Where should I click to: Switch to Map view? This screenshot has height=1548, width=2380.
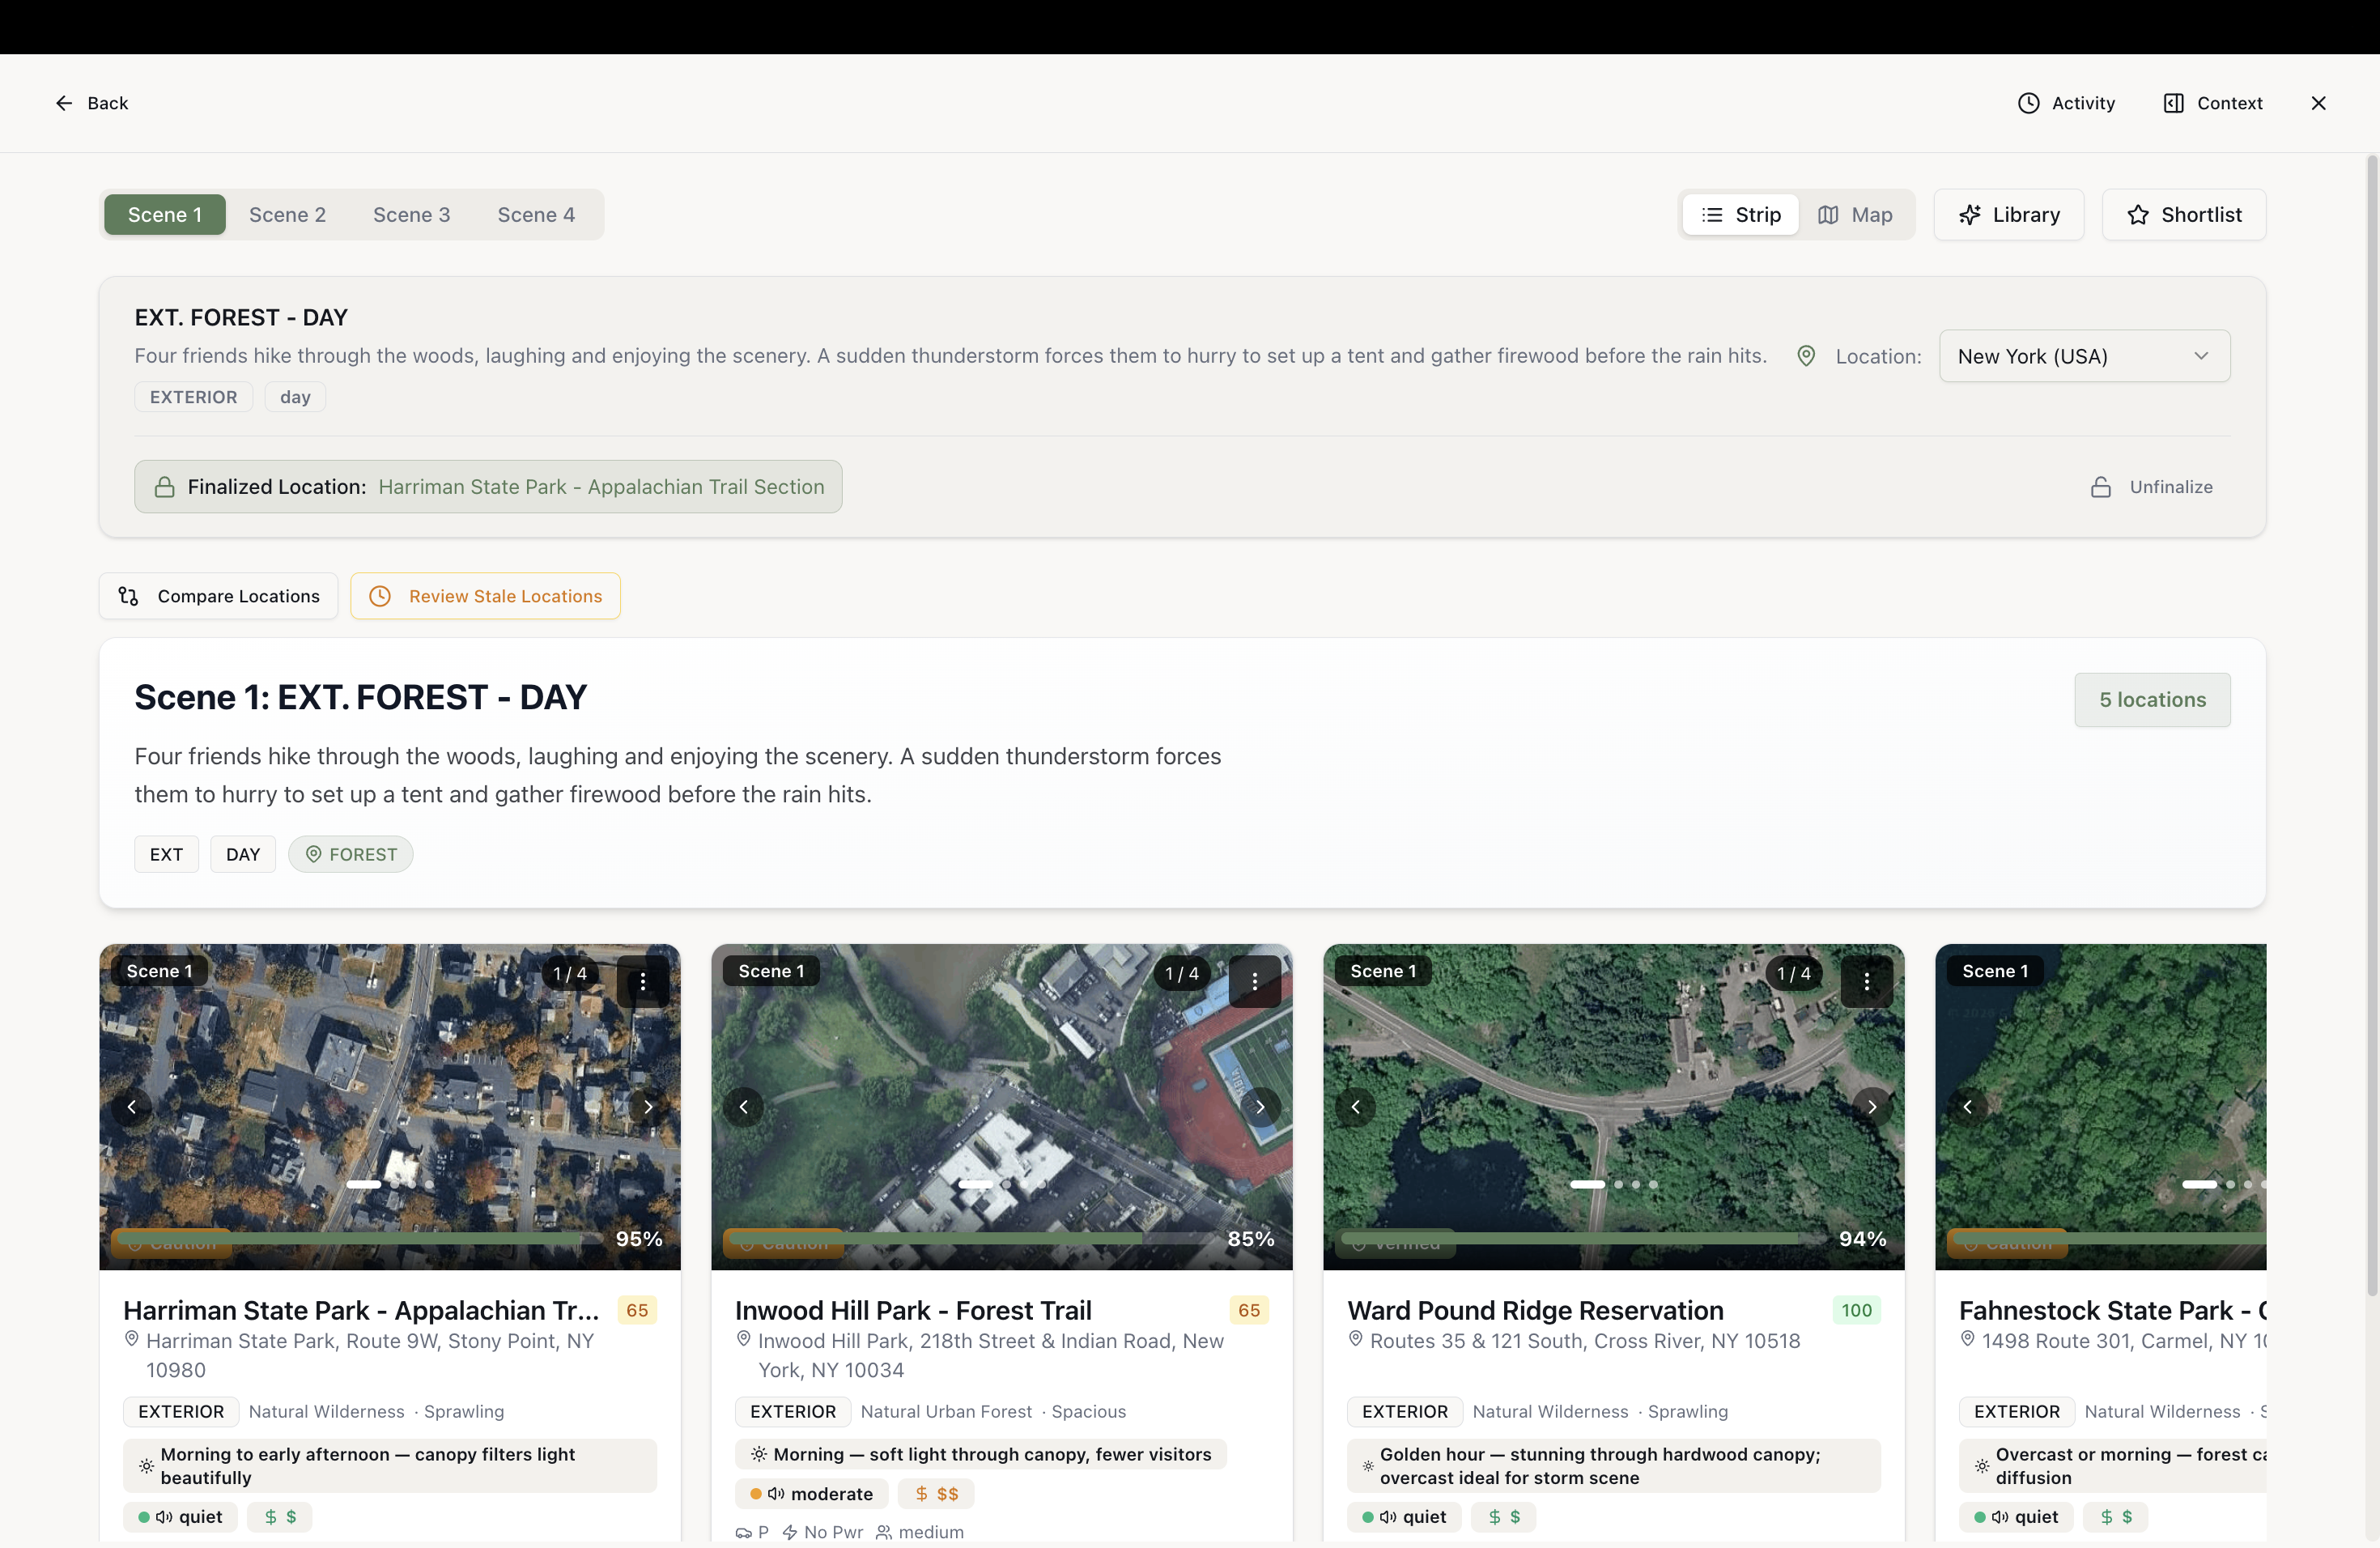tap(1855, 214)
